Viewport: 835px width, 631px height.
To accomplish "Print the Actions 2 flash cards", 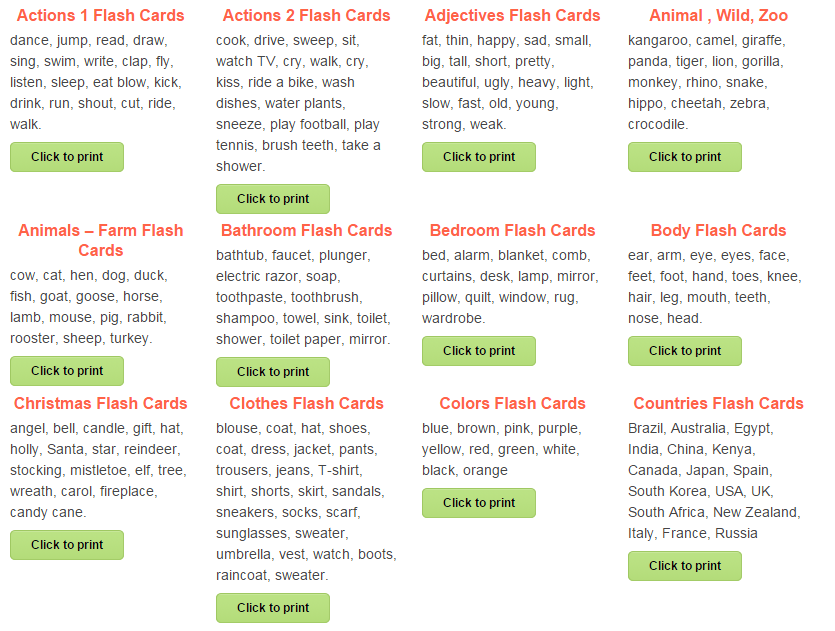I will 273,199.
